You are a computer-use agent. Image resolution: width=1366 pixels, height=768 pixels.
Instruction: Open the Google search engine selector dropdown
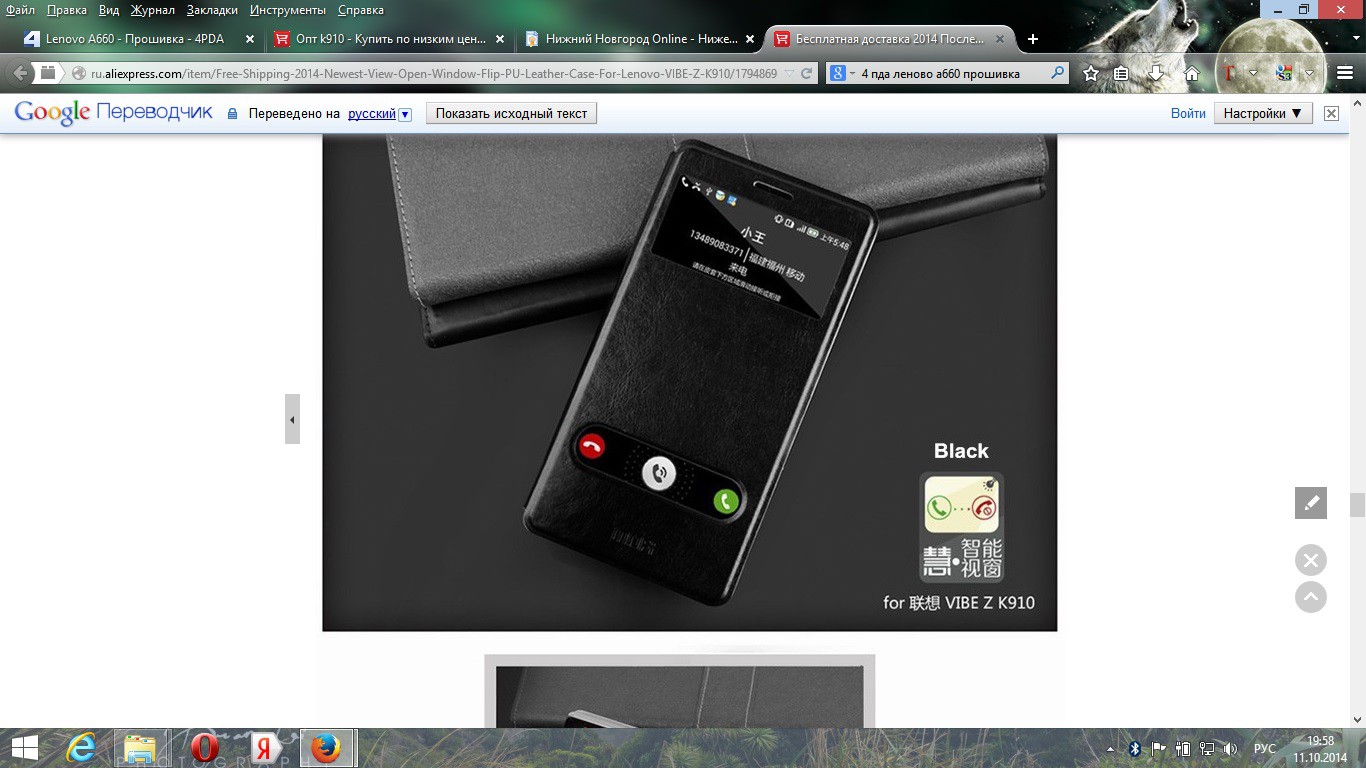pos(842,73)
